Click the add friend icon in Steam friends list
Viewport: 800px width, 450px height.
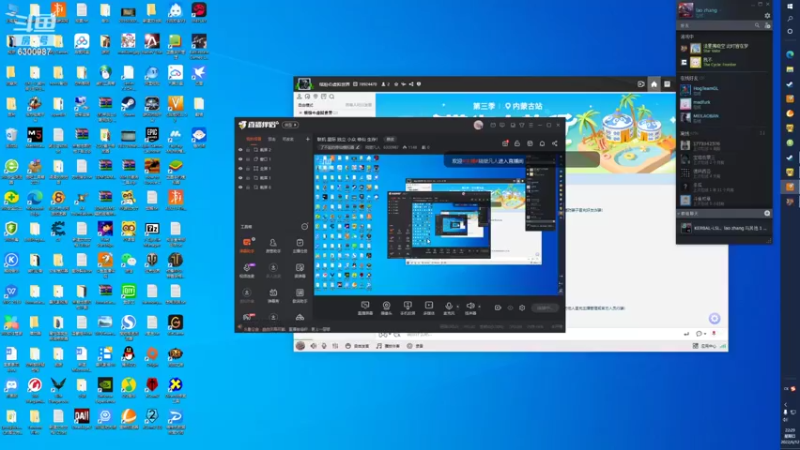click(x=767, y=26)
